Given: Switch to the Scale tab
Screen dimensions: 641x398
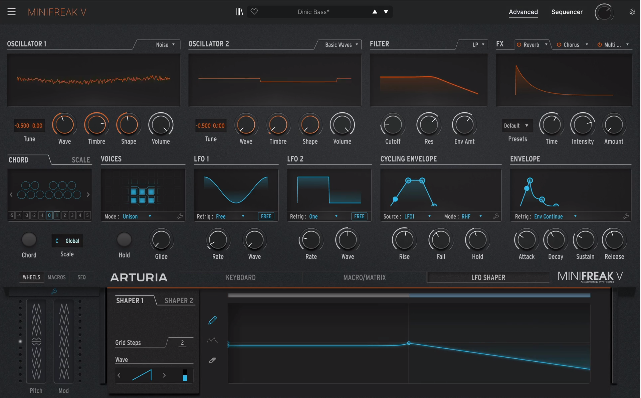Looking at the screenshot, I should (x=81, y=160).
